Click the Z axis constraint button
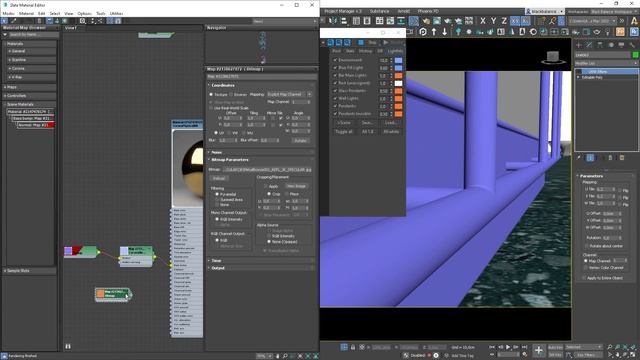The height and width of the screenshot is (360, 640). tap(504, 21)
